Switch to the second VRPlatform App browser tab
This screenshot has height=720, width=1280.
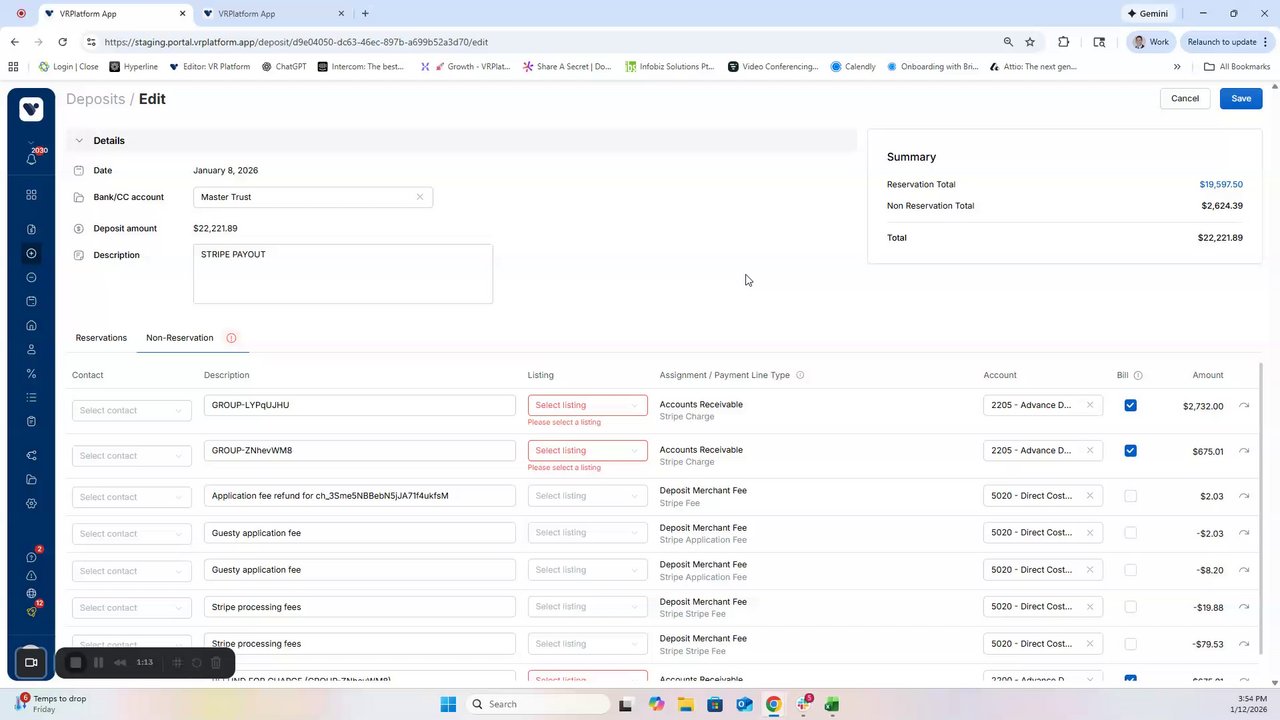click(273, 14)
